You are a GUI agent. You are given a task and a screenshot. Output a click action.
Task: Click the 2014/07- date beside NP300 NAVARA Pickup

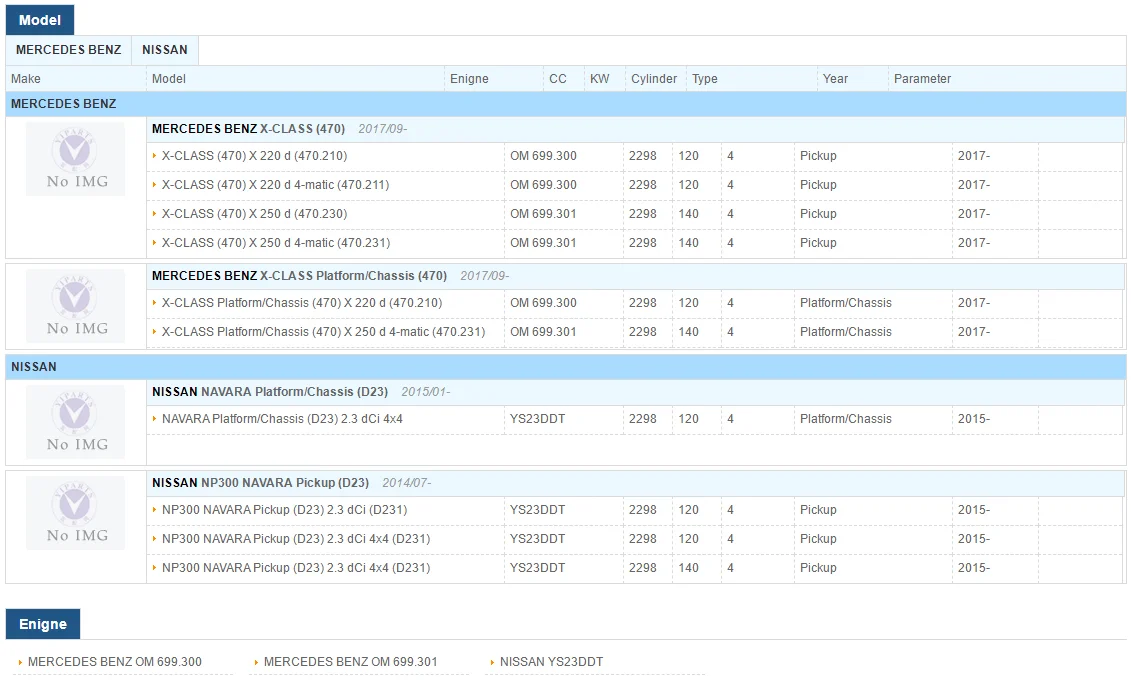tap(407, 483)
